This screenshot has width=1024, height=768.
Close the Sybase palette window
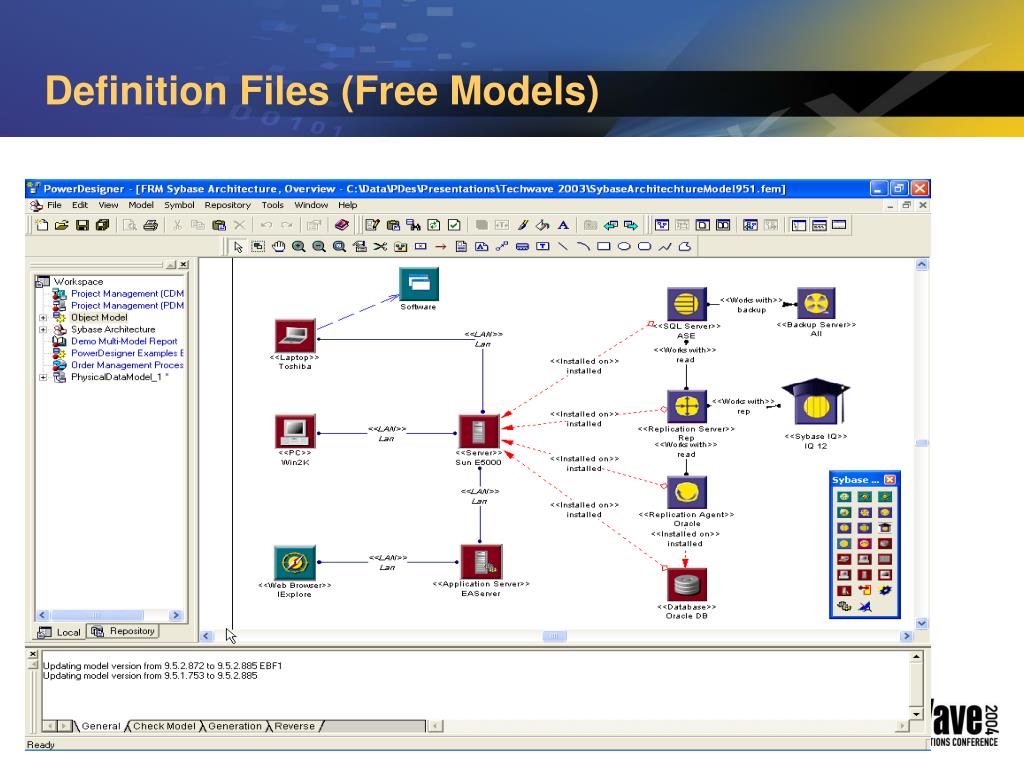889,480
